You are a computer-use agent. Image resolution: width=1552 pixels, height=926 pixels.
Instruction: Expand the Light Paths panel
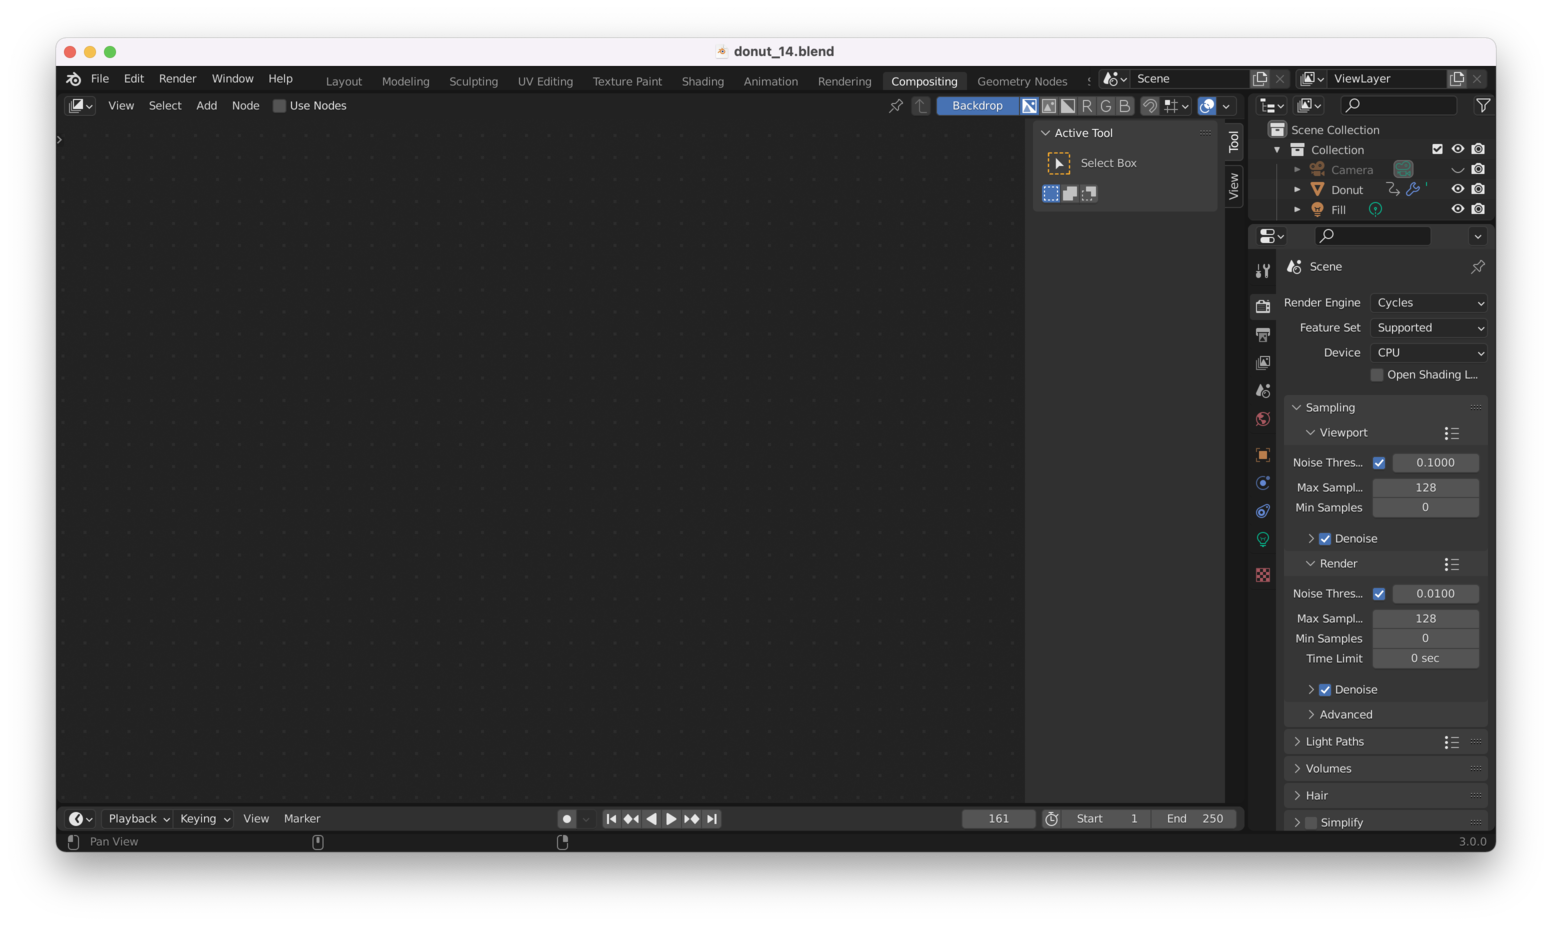click(x=1334, y=742)
